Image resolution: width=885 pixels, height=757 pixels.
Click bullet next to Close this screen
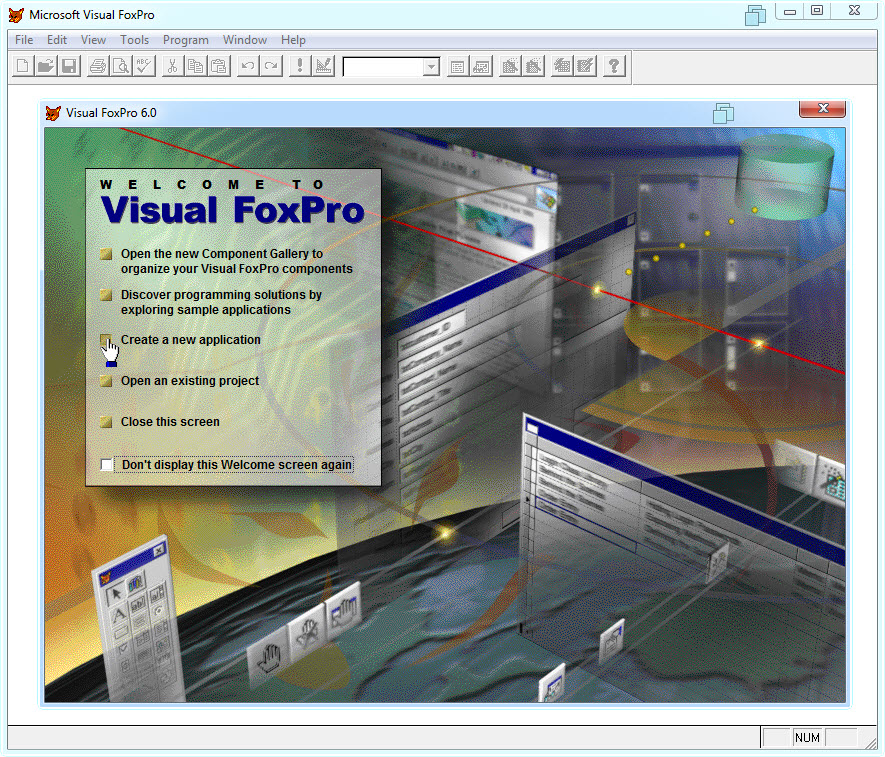(106, 422)
